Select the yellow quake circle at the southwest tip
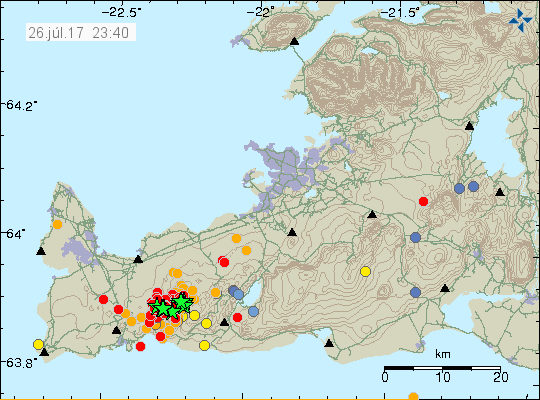 (x=38, y=344)
